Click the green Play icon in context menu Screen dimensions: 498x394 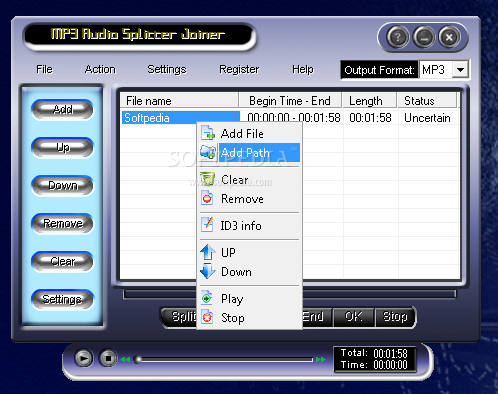pos(207,298)
